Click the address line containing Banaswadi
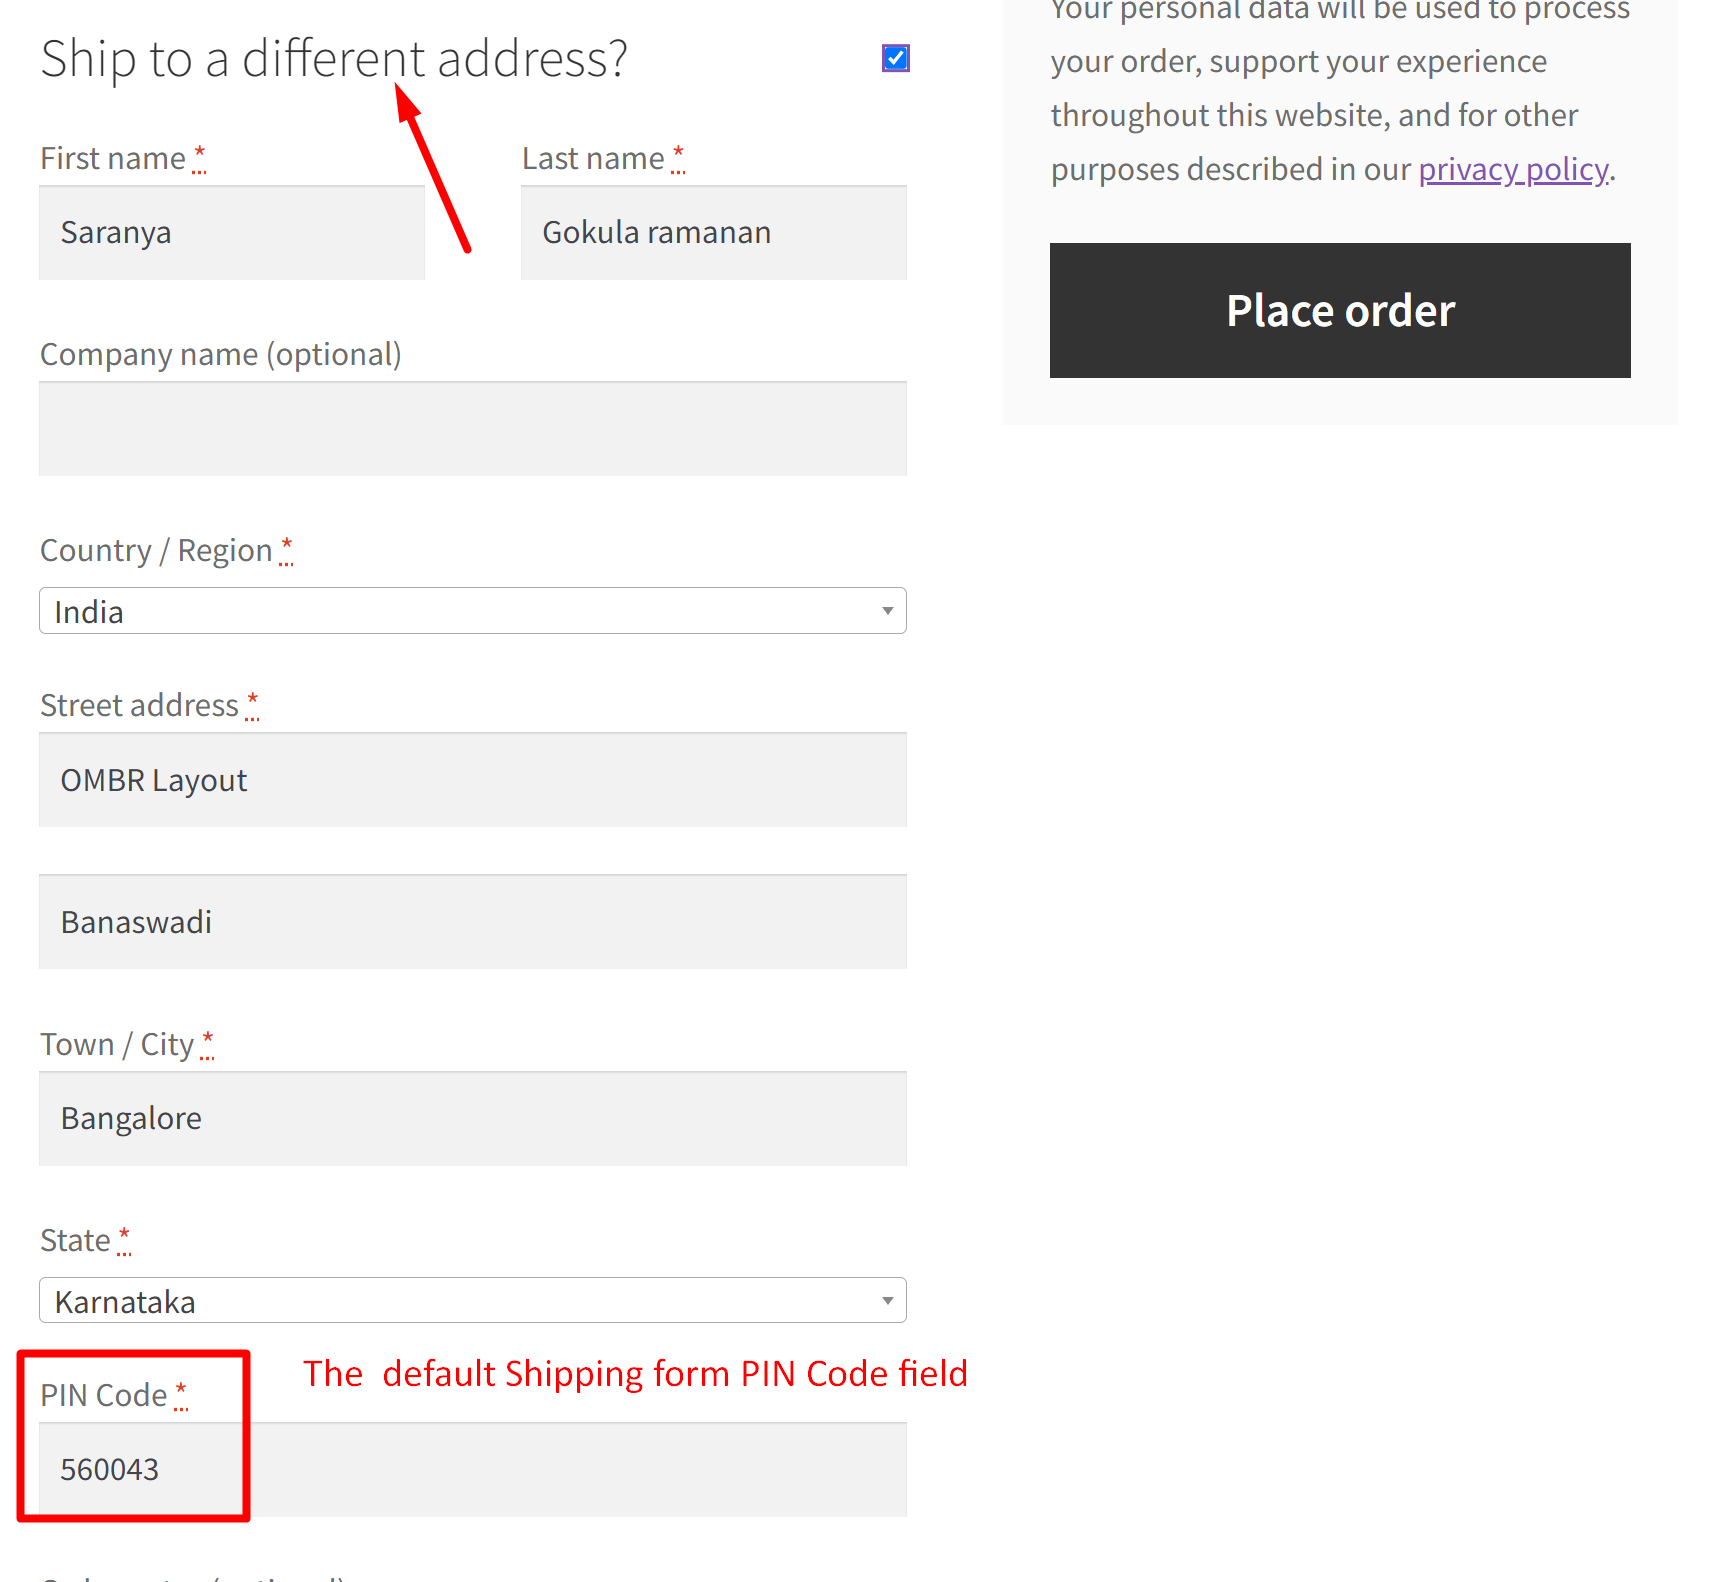 pos(472,921)
